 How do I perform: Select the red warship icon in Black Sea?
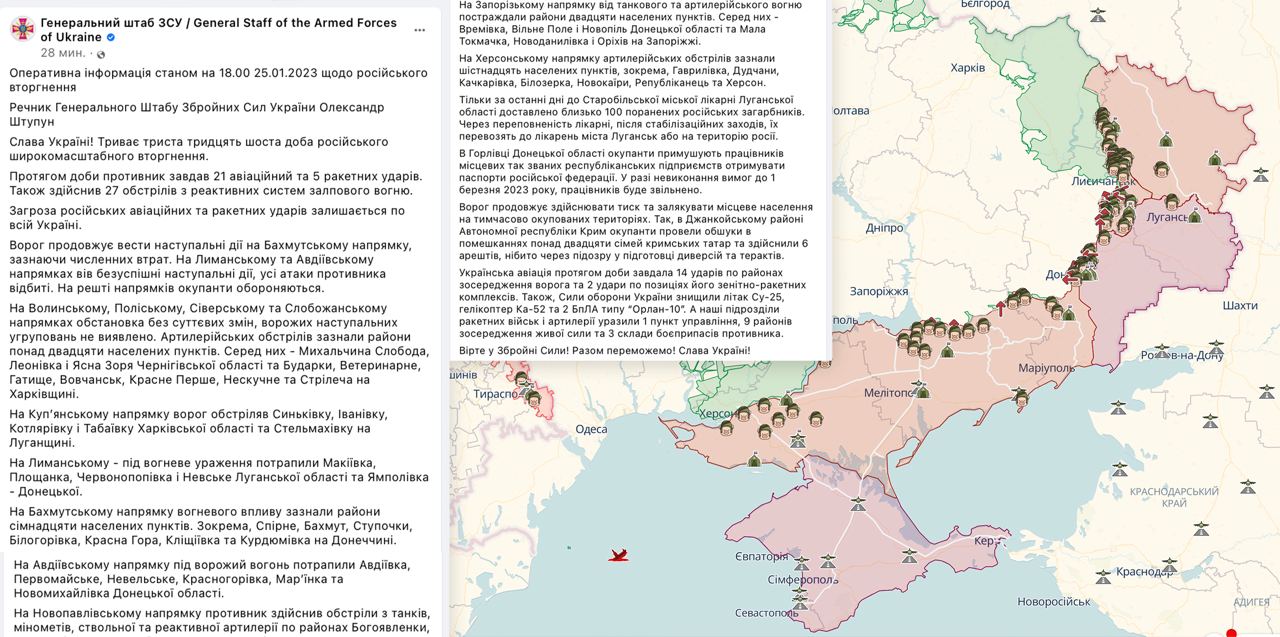click(x=619, y=555)
